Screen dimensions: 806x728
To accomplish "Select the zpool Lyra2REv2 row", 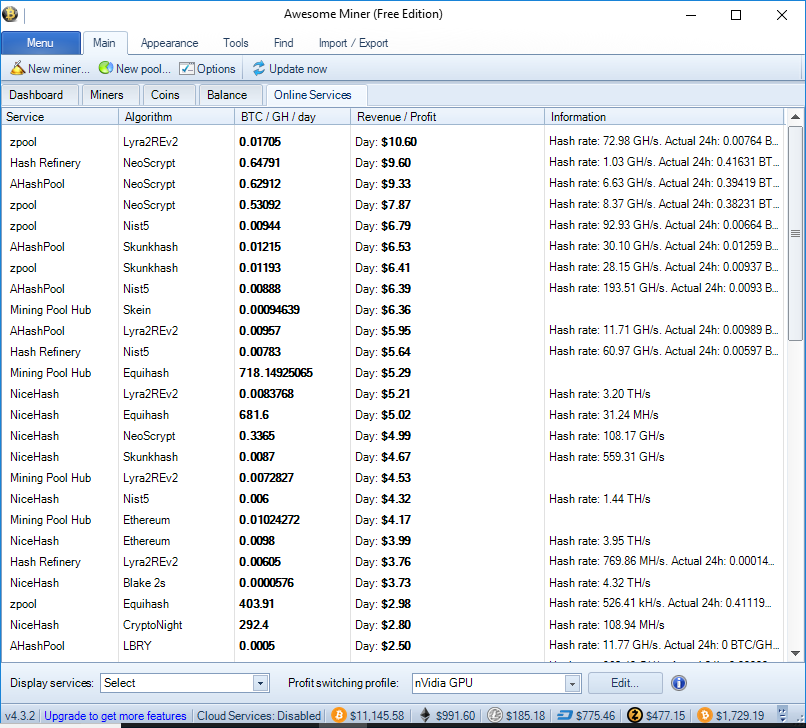I will pyautogui.click(x=394, y=141).
